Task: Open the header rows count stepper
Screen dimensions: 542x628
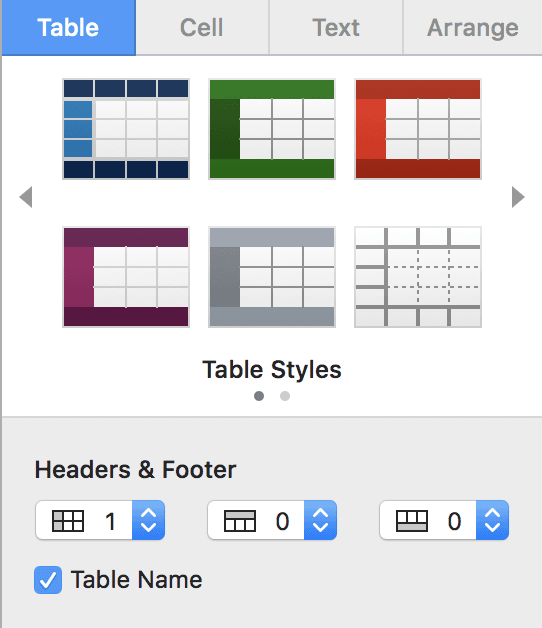Action: pos(320,520)
